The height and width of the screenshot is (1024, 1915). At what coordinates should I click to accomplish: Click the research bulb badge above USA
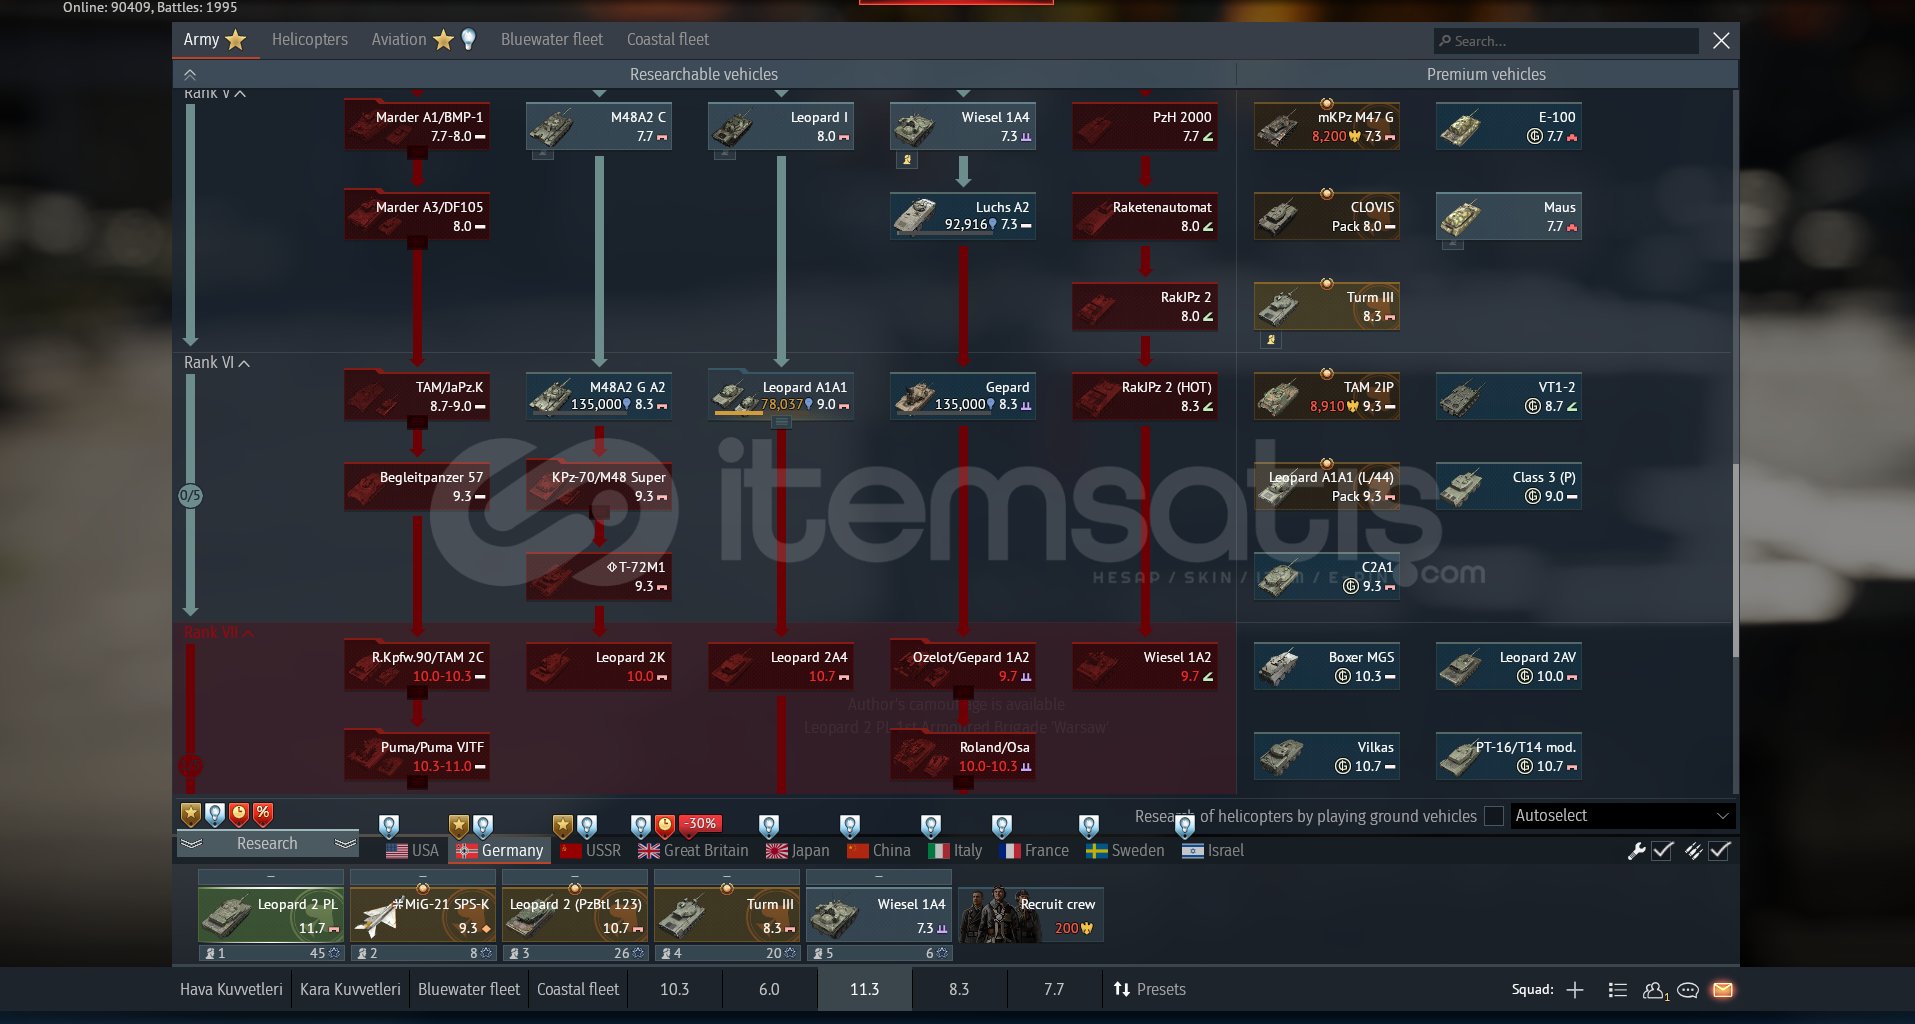coord(389,826)
